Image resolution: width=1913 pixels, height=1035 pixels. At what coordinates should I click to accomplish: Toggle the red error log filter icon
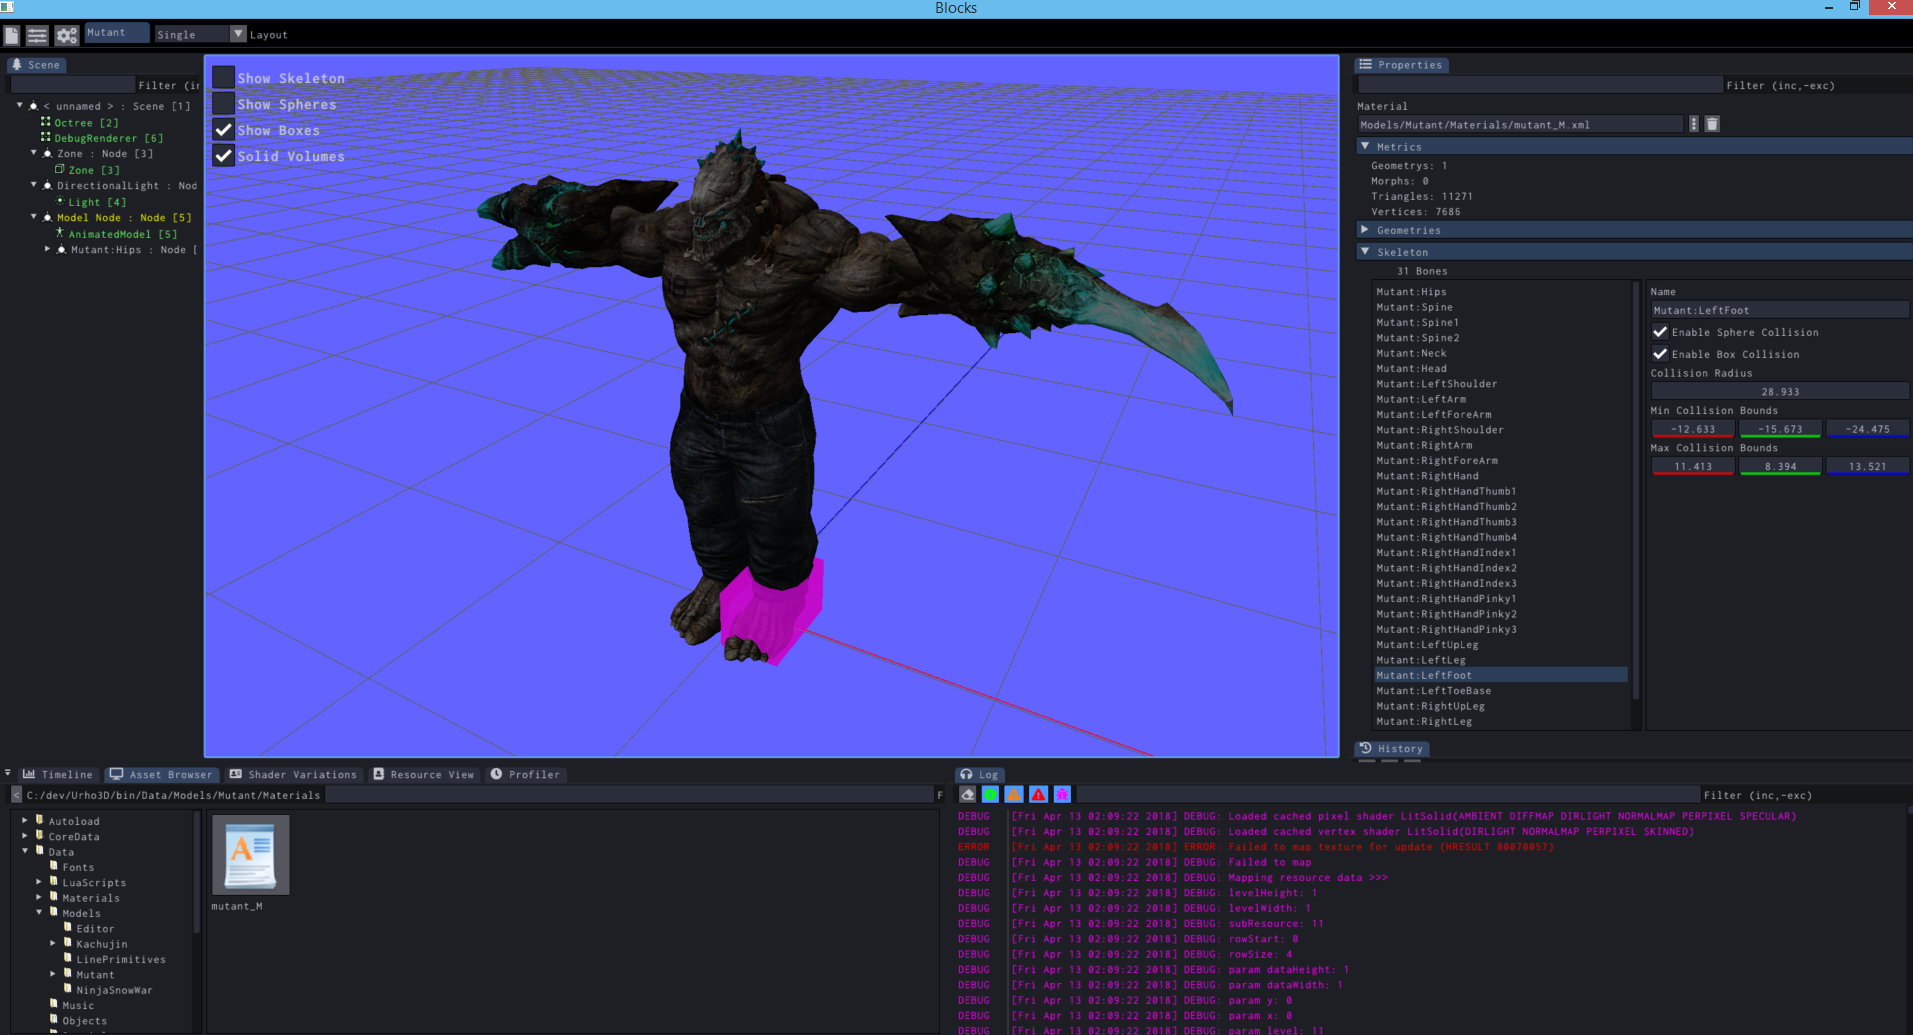1038,795
